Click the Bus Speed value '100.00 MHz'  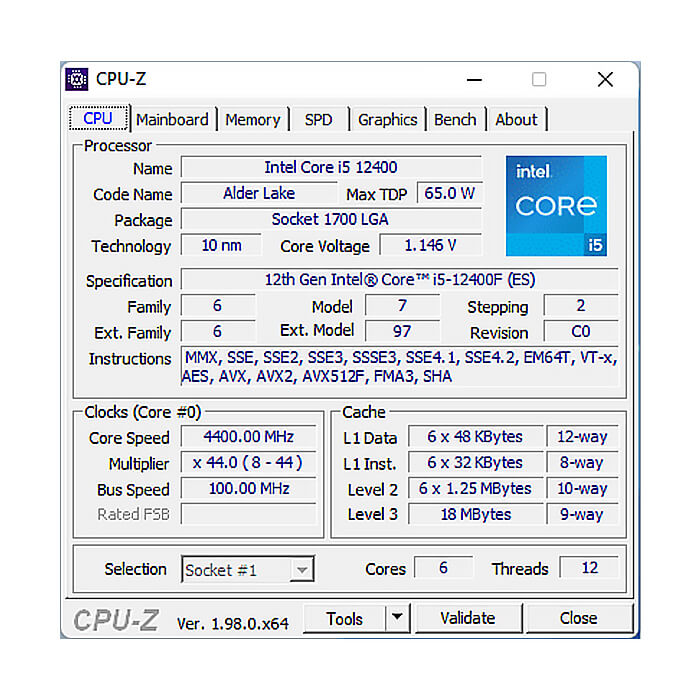(248, 488)
